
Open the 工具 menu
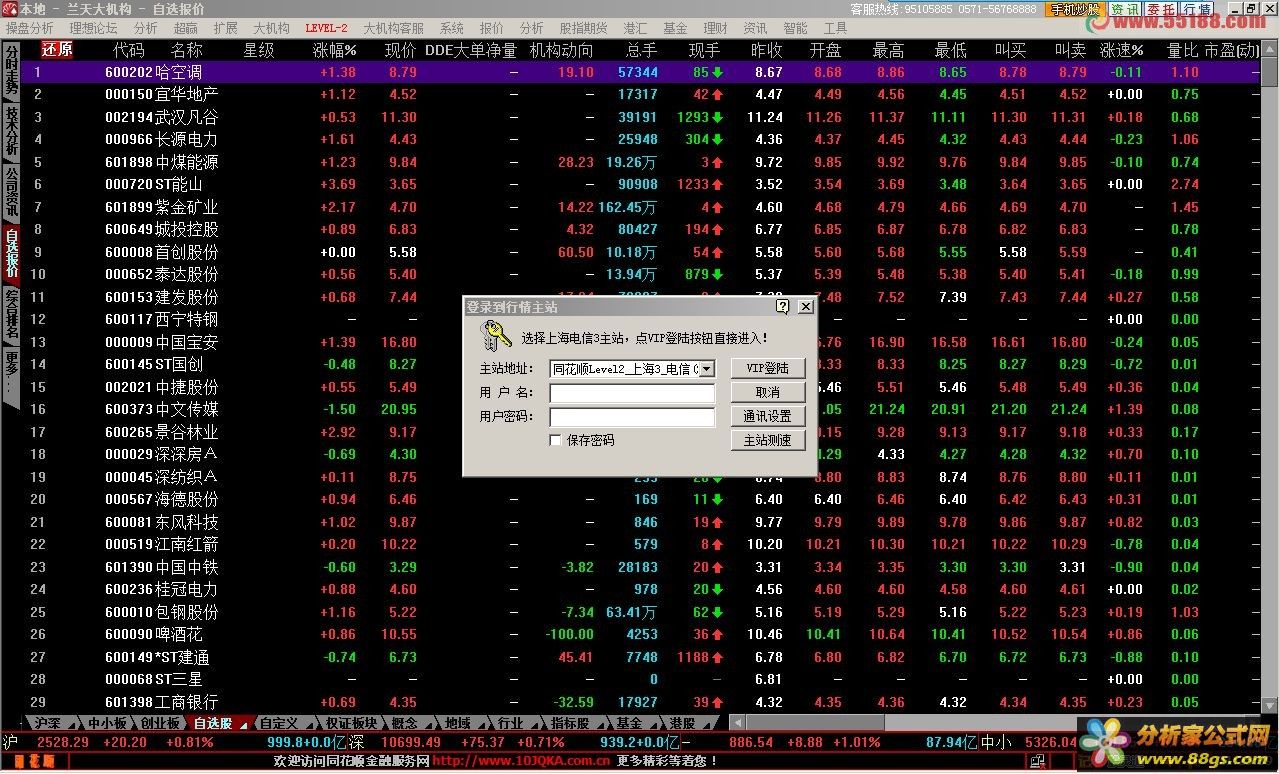point(835,28)
